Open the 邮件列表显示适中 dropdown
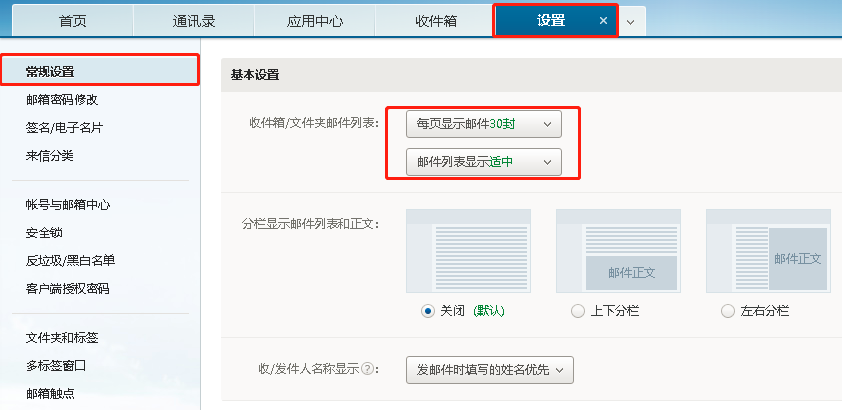842x410 pixels. [x=484, y=161]
